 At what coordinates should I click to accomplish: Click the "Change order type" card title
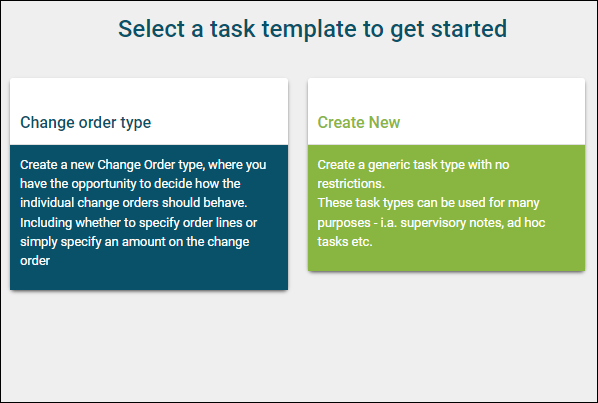click(85, 122)
